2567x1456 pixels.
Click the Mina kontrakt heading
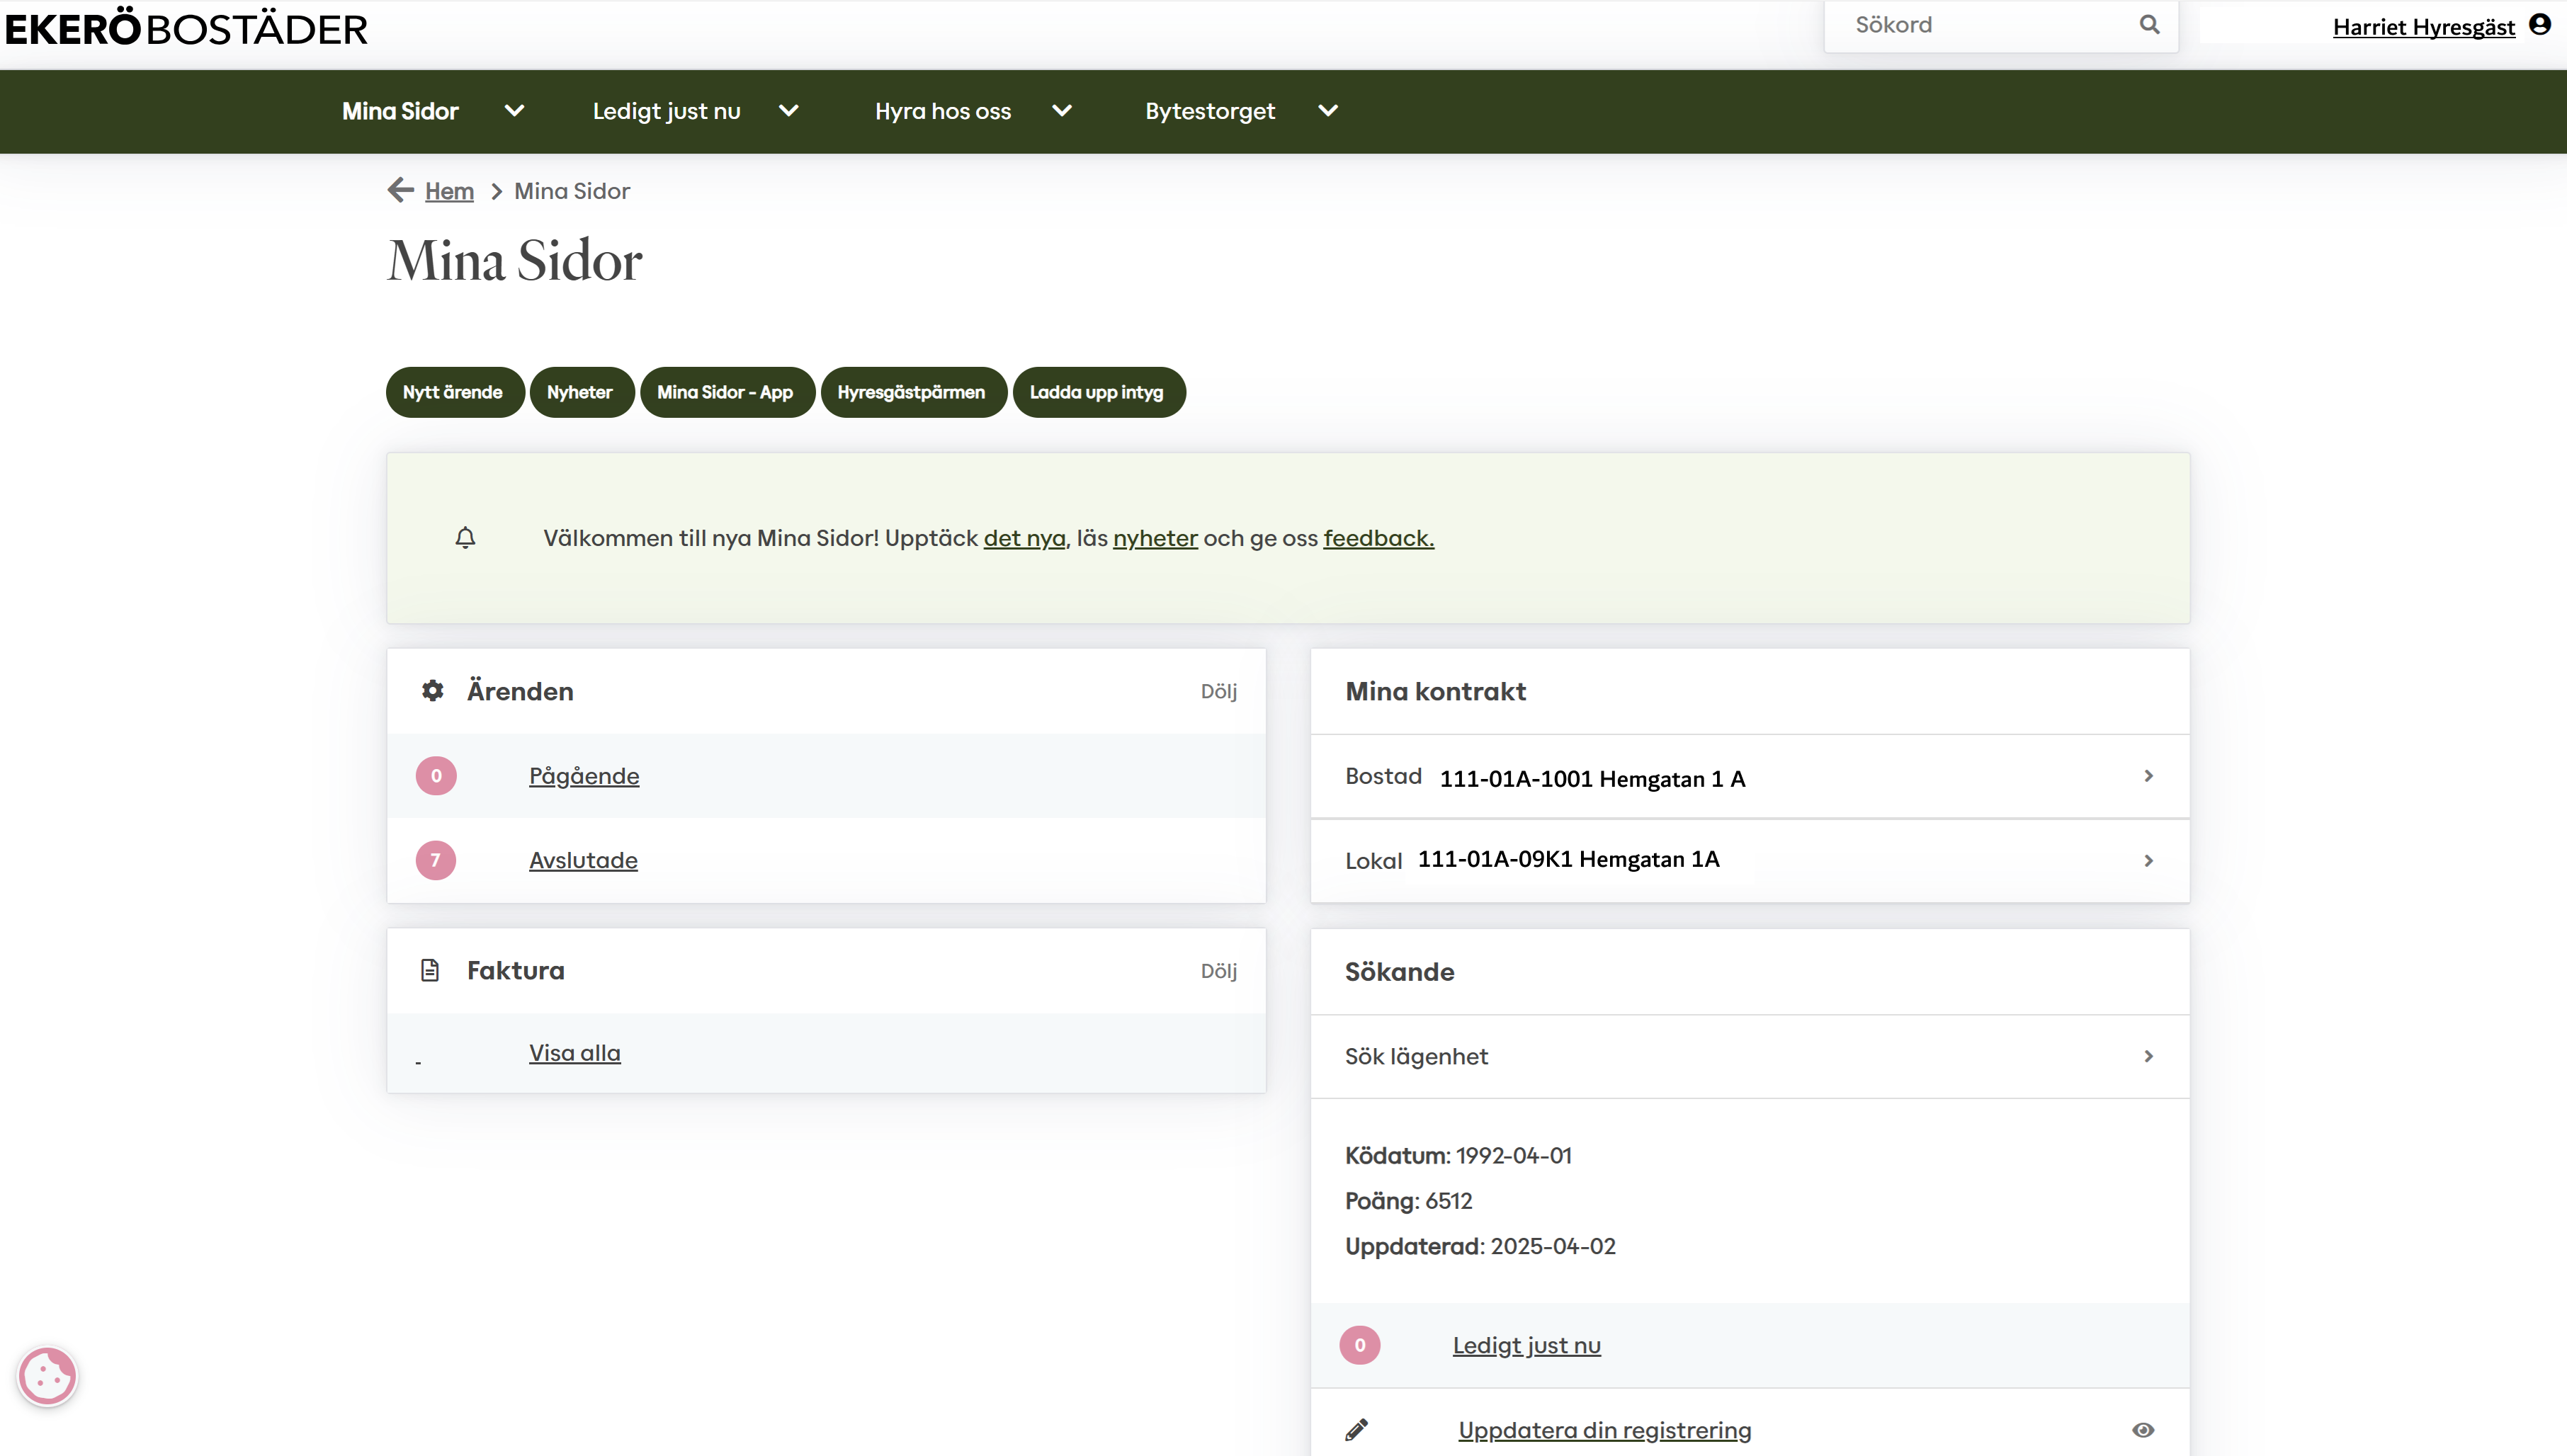click(x=1435, y=691)
